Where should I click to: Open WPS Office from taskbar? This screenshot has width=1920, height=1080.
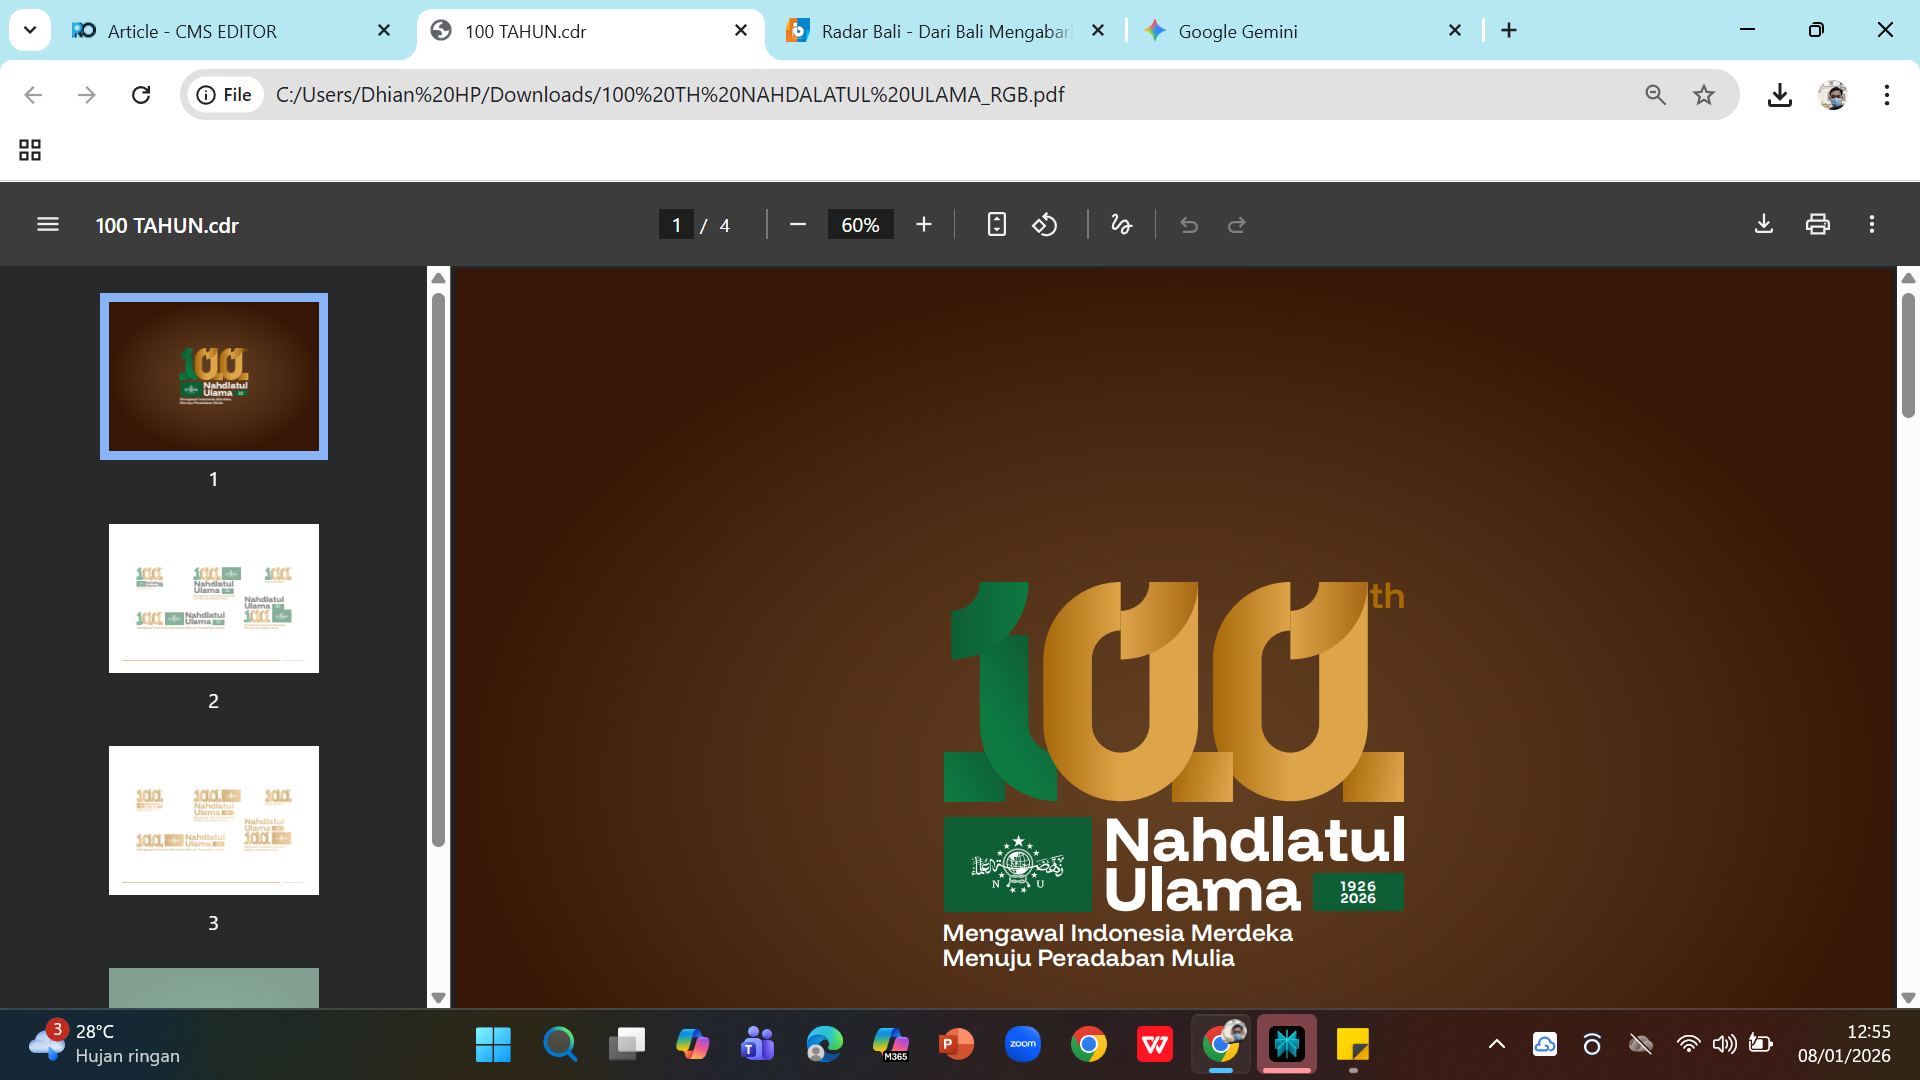click(1155, 1045)
